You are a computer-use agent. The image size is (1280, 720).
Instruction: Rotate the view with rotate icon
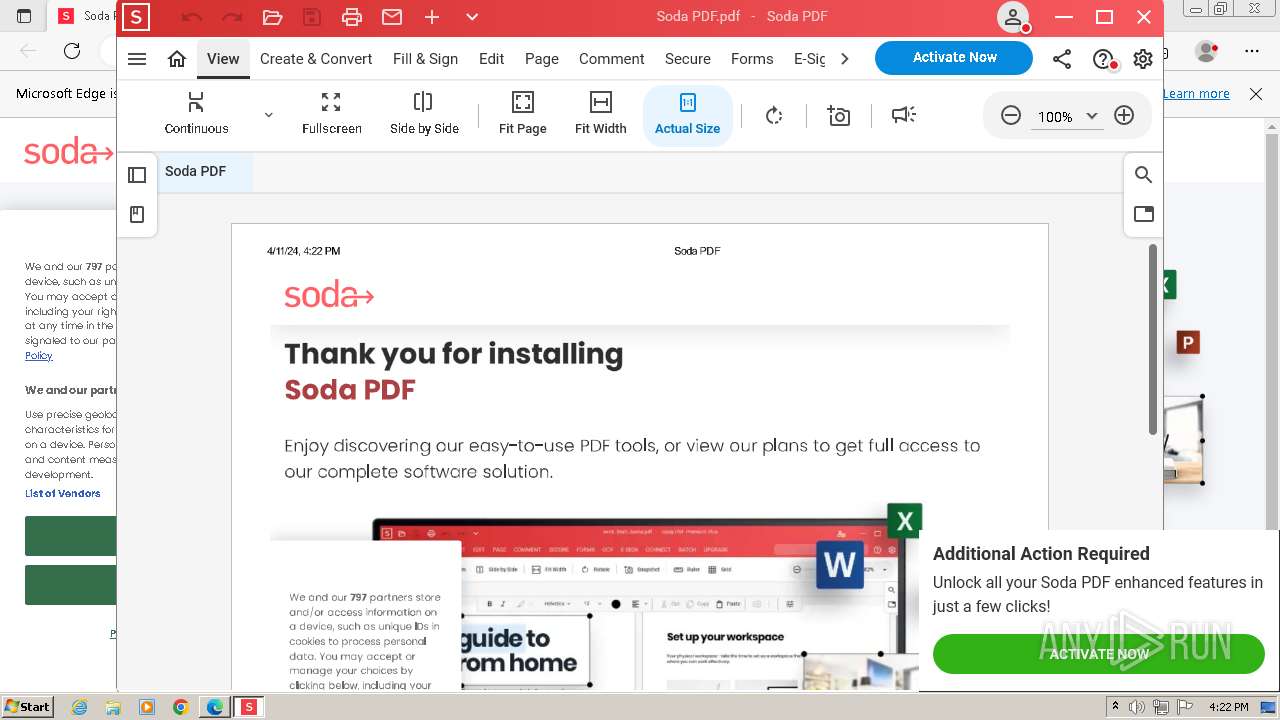point(774,116)
